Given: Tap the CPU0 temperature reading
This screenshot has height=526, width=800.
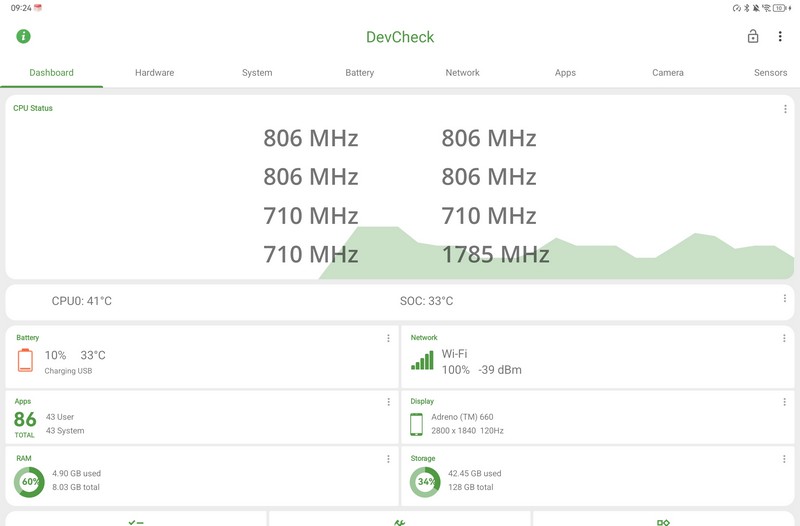Looking at the screenshot, I should click(82, 301).
